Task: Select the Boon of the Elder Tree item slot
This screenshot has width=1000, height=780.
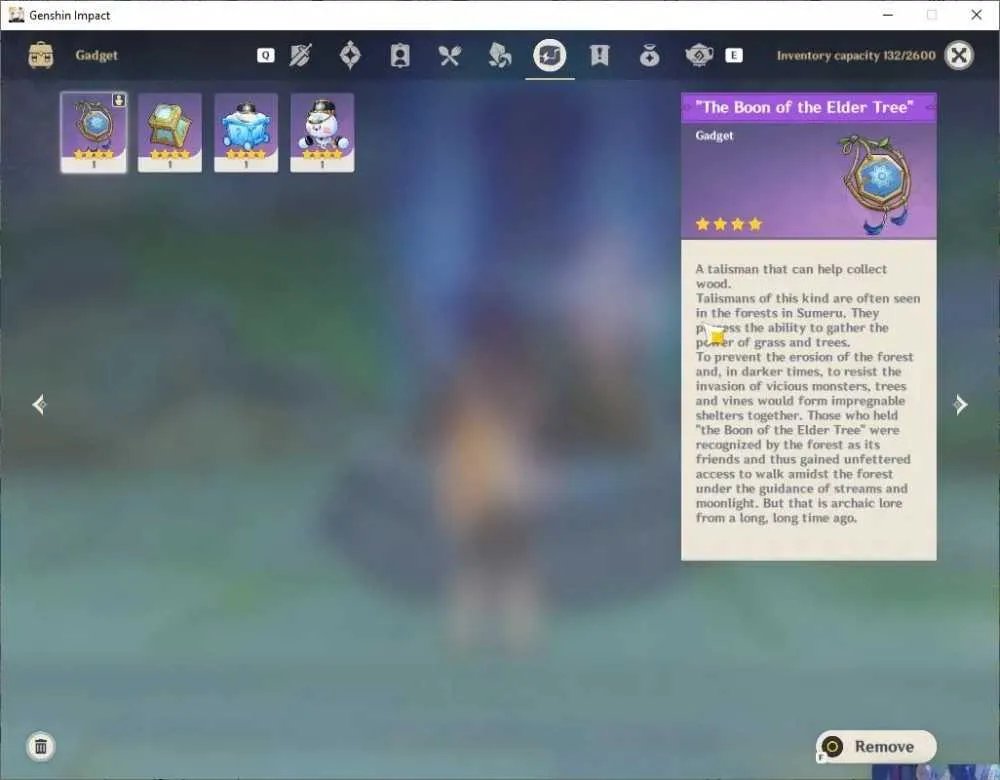Action: point(94,132)
